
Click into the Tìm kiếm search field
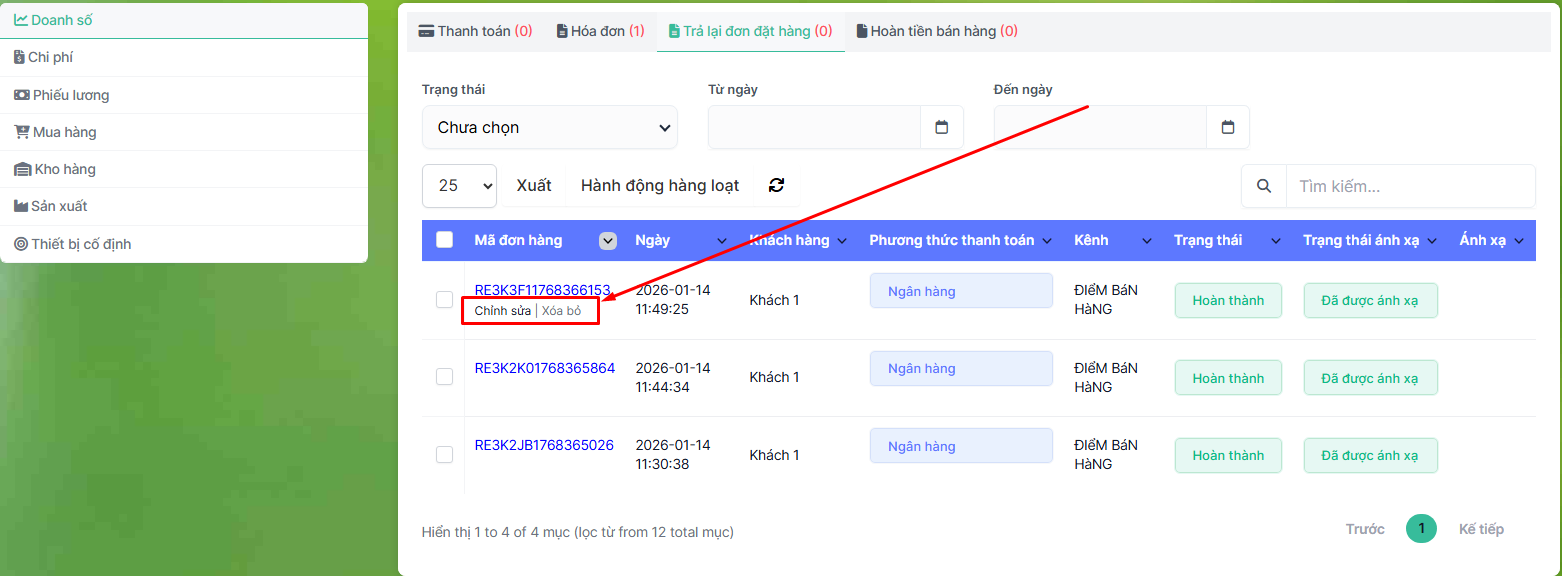click(1409, 186)
